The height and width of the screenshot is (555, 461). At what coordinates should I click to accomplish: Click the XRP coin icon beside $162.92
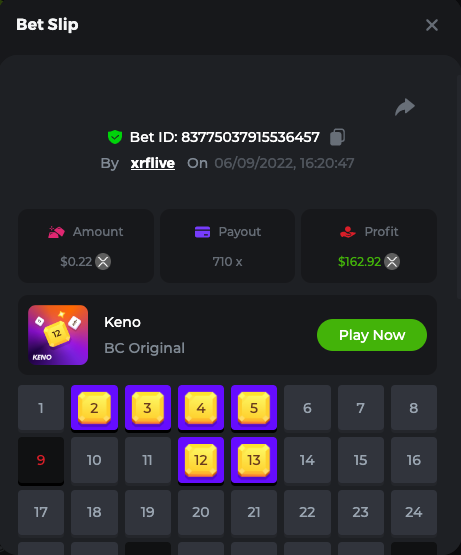click(392, 262)
